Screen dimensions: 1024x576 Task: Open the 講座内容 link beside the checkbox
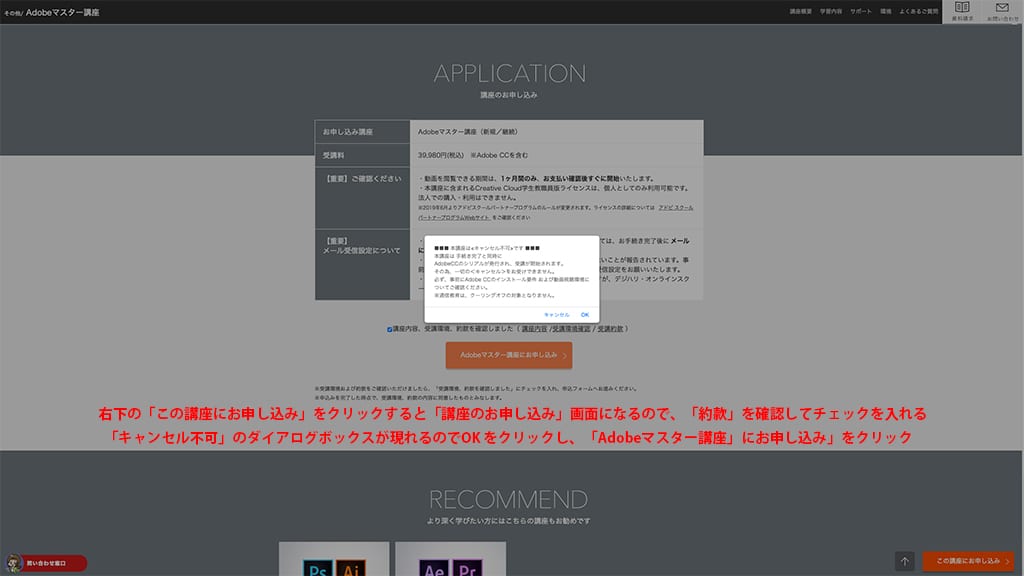pyautogui.click(x=534, y=329)
